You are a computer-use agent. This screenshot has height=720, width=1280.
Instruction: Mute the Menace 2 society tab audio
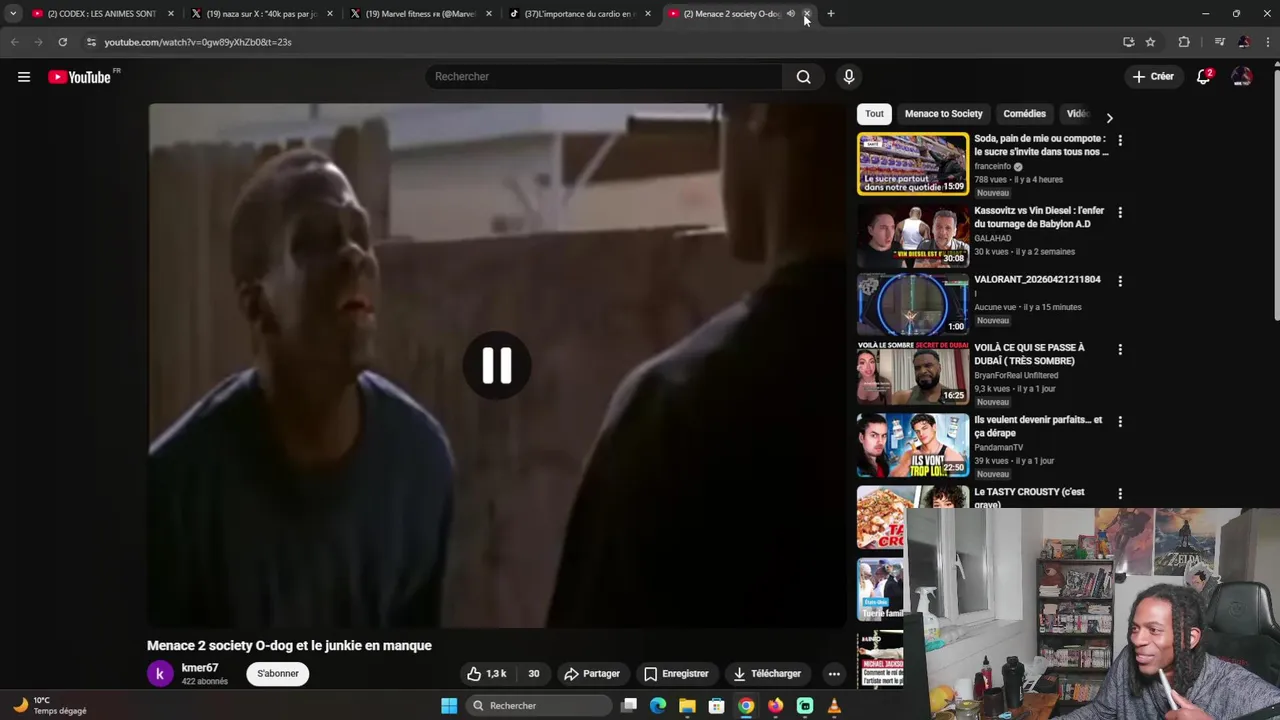791,14
